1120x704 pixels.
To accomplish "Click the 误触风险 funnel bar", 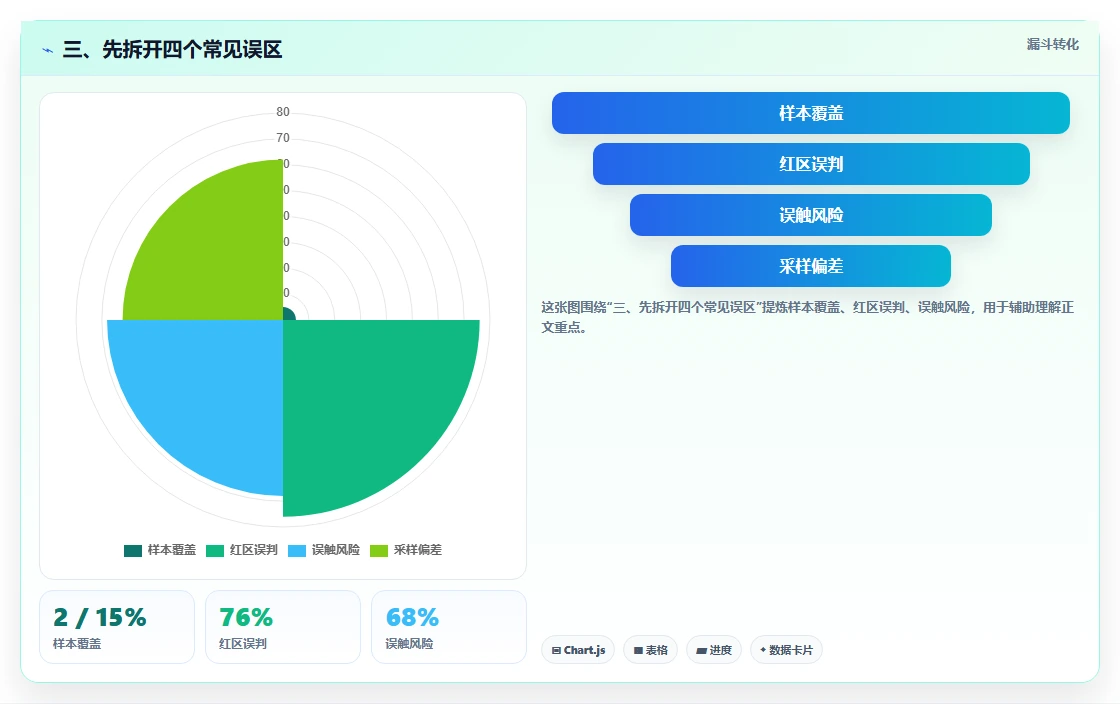I will [x=811, y=215].
